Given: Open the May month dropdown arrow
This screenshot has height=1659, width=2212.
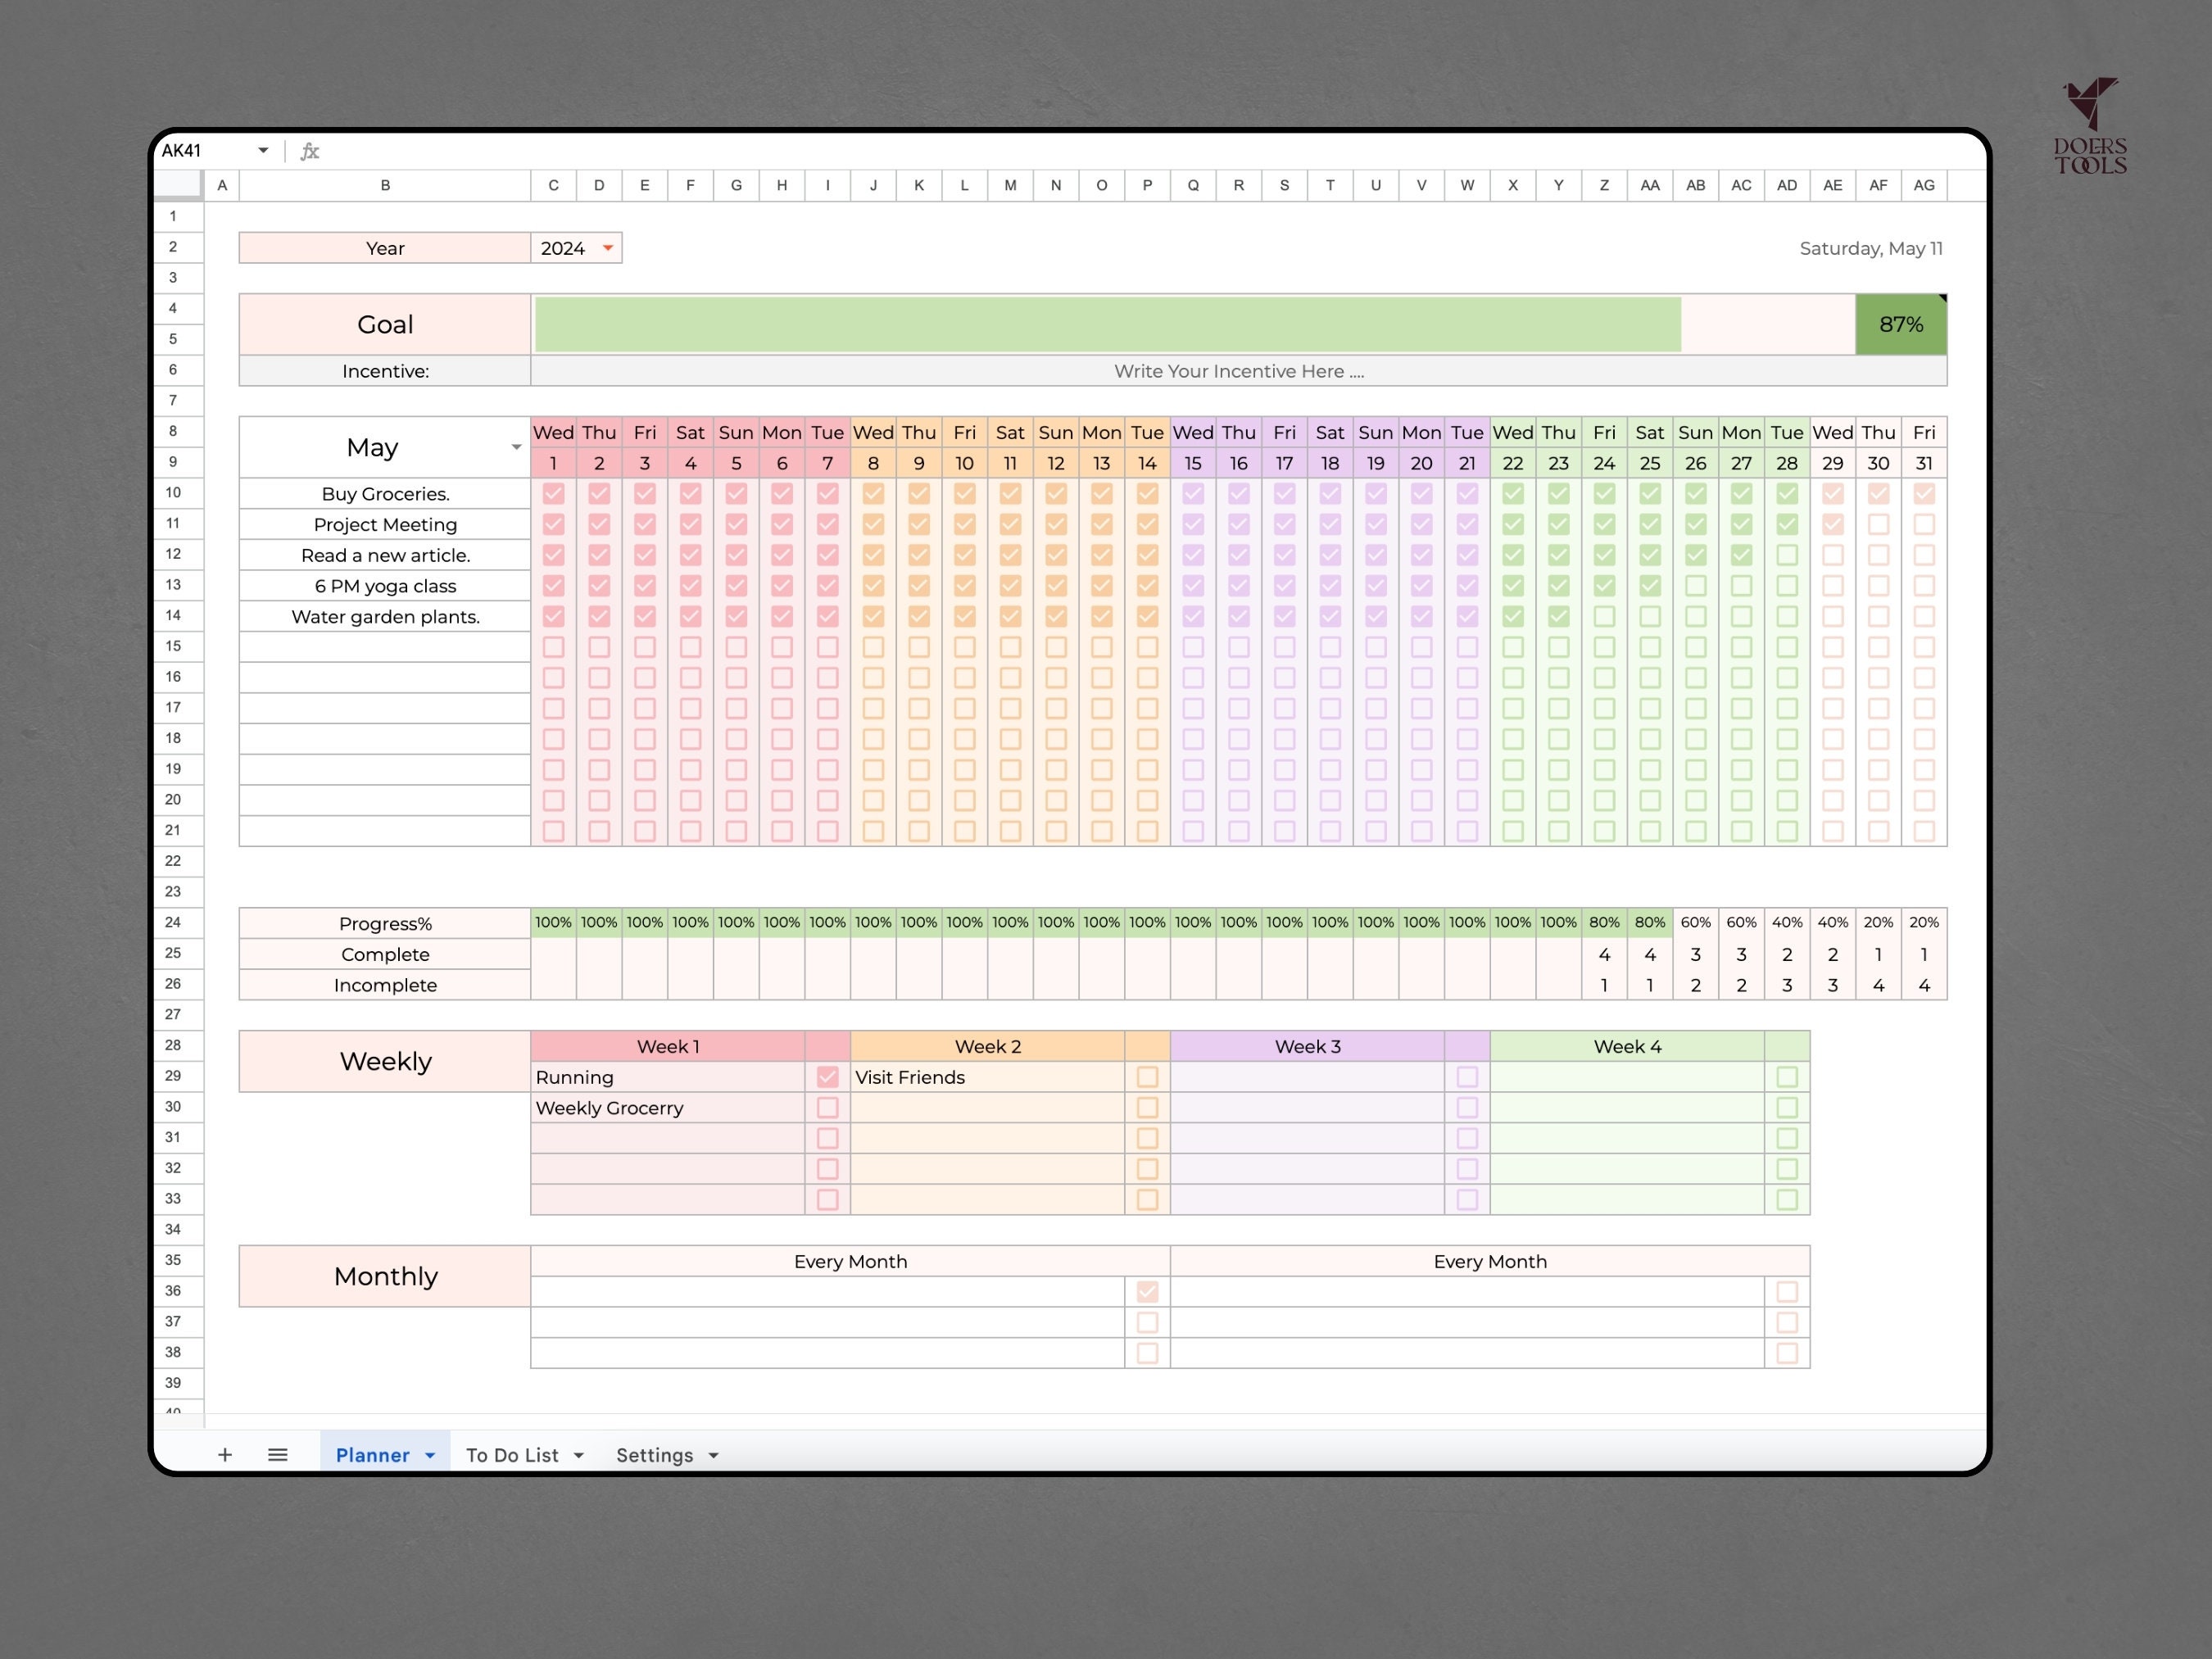Looking at the screenshot, I should [x=516, y=447].
